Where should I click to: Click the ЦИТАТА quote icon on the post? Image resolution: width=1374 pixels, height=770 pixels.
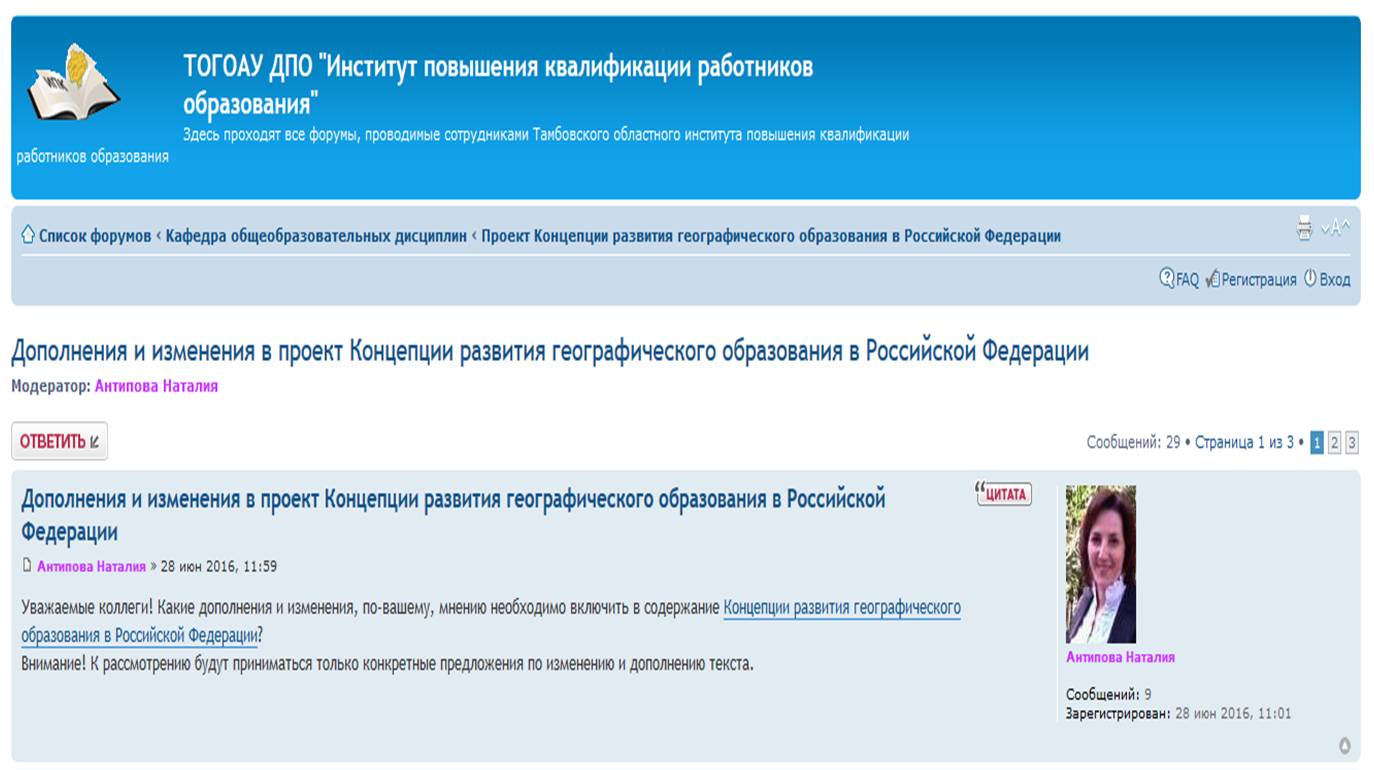click(1003, 494)
